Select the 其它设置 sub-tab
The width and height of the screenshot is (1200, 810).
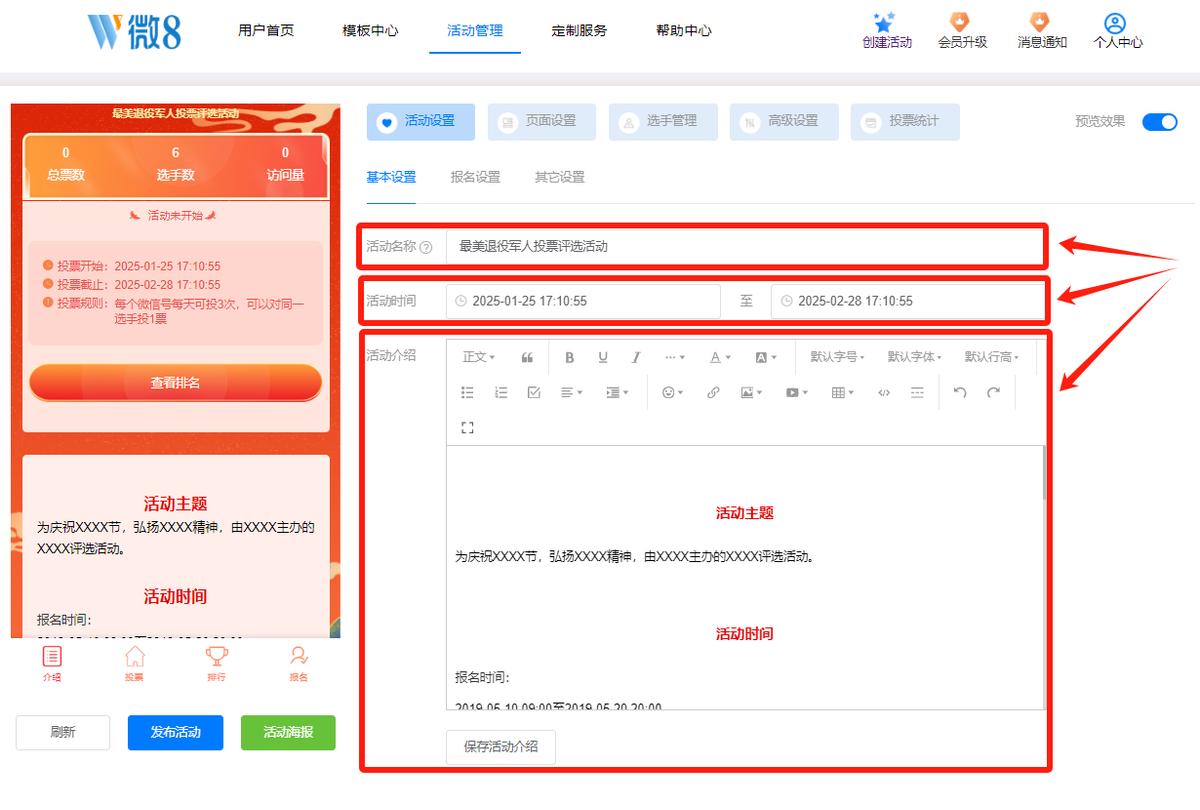click(x=559, y=177)
